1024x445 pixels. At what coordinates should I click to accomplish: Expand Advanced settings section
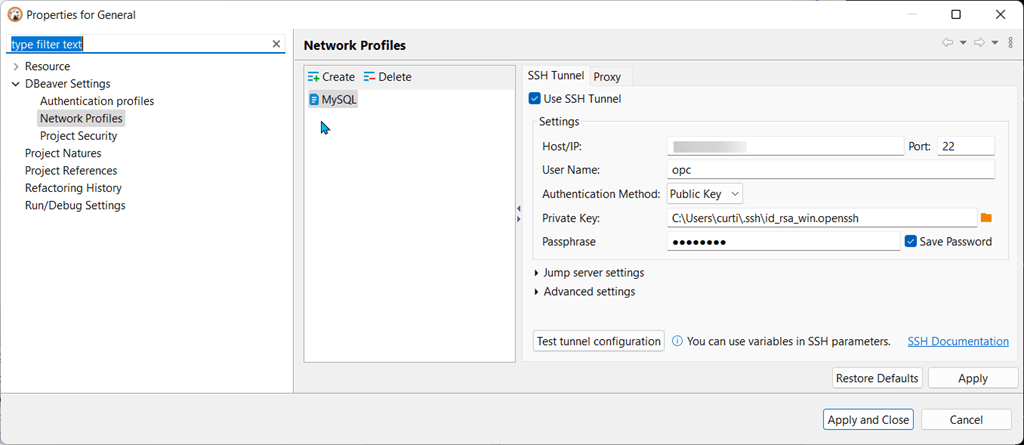pyautogui.click(x=537, y=292)
